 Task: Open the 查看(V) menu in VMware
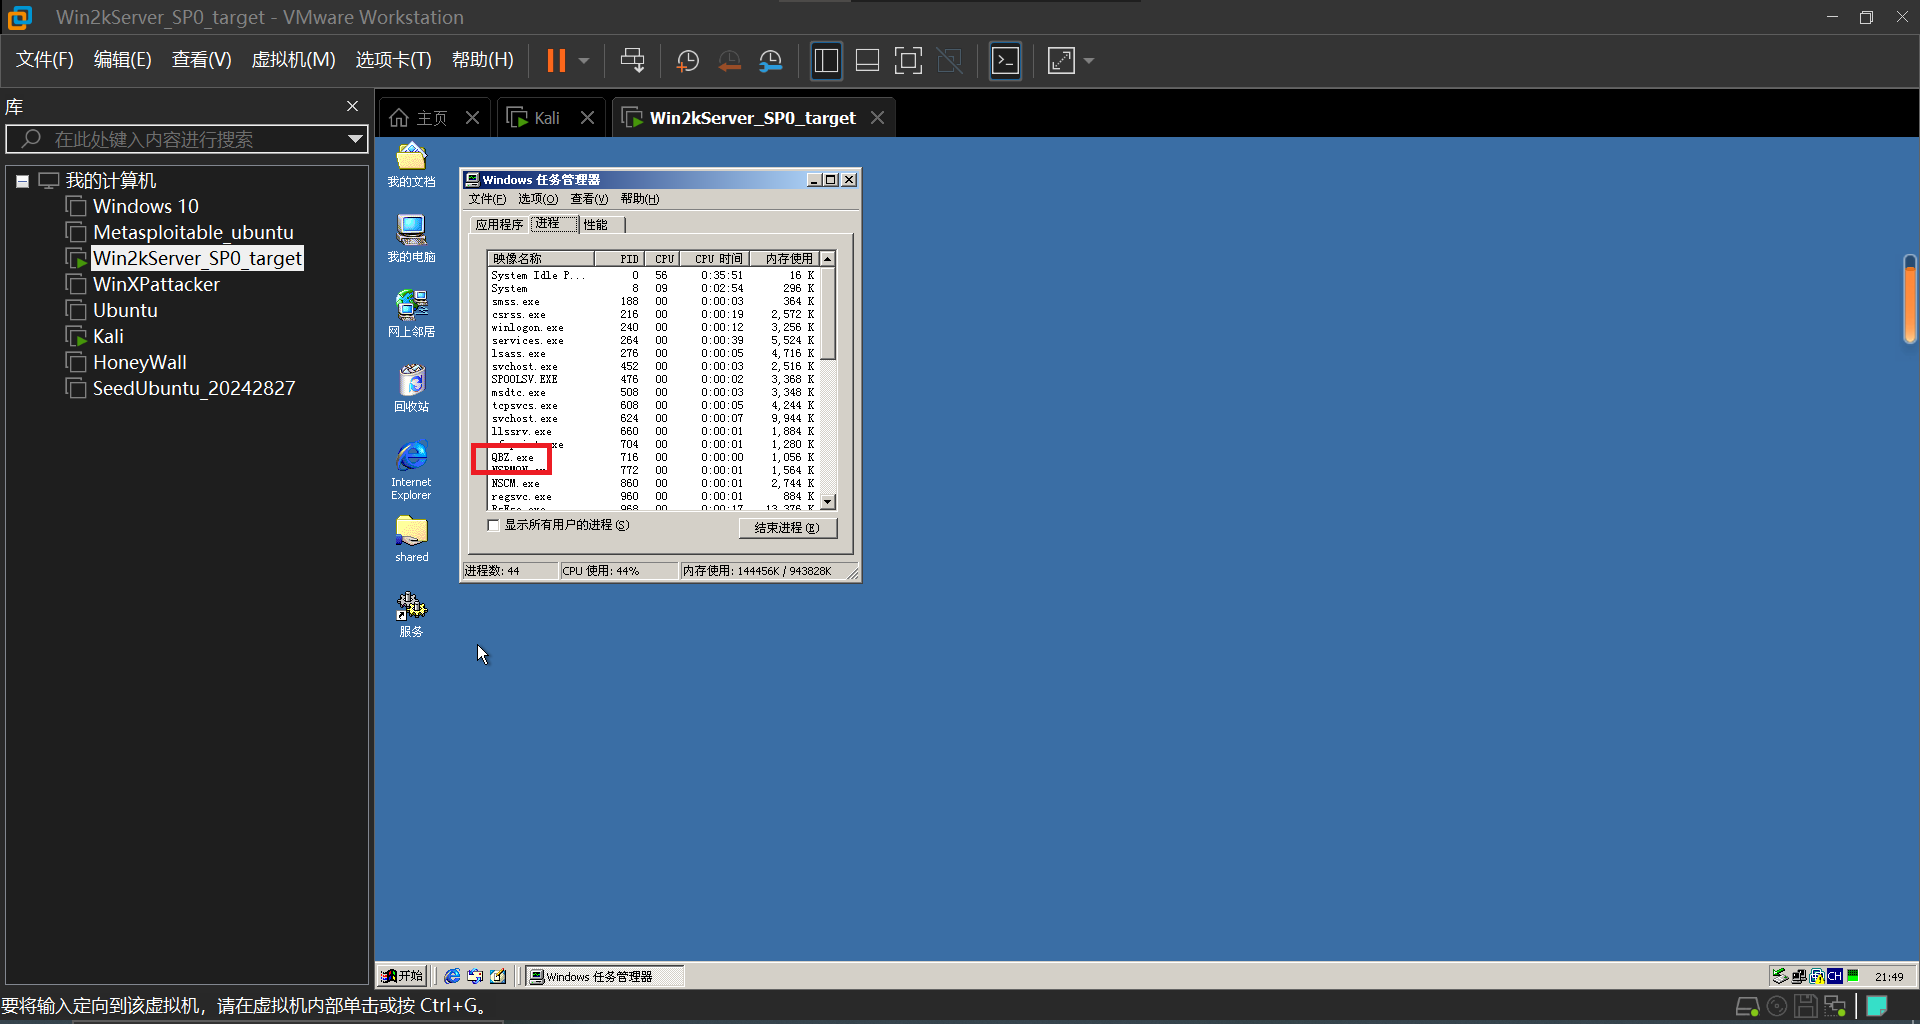click(201, 60)
